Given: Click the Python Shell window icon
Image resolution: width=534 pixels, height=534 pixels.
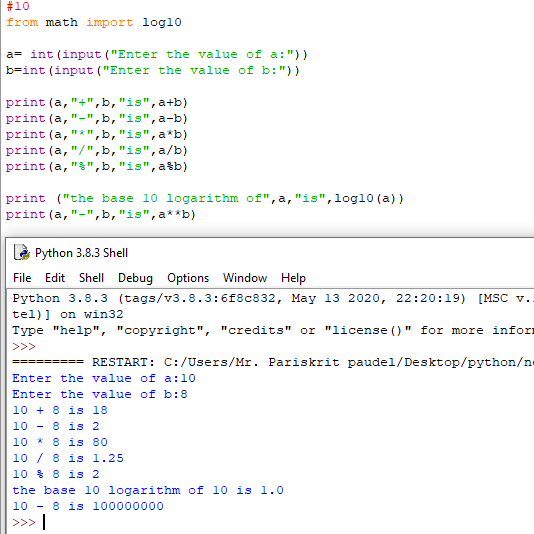Looking at the screenshot, I should pos(21,253).
